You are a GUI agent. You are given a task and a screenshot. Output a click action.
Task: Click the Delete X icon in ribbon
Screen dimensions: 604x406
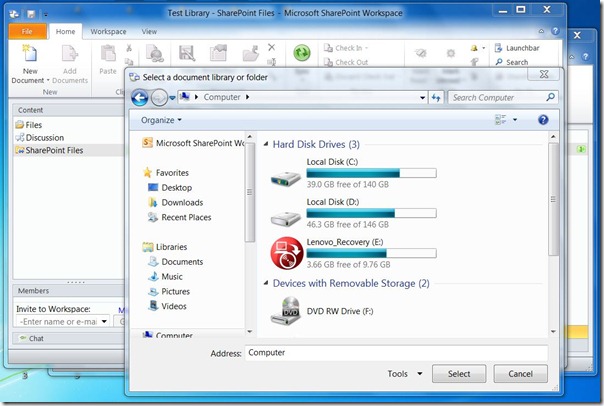tap(272, 47)
